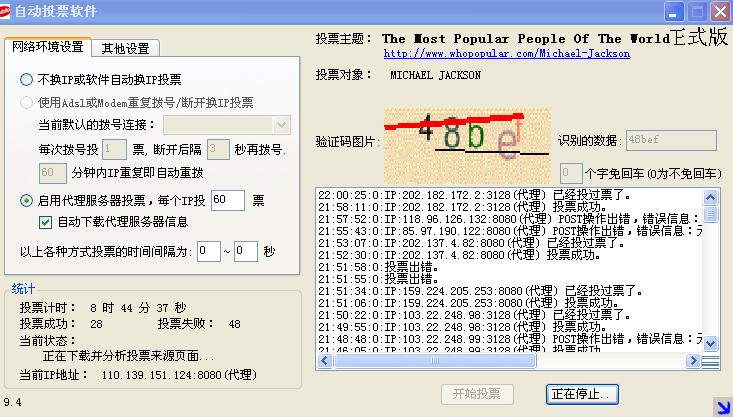The image size is (733, 417).
Task: Click the minimum time interval input field
Action: pos(208,252)
